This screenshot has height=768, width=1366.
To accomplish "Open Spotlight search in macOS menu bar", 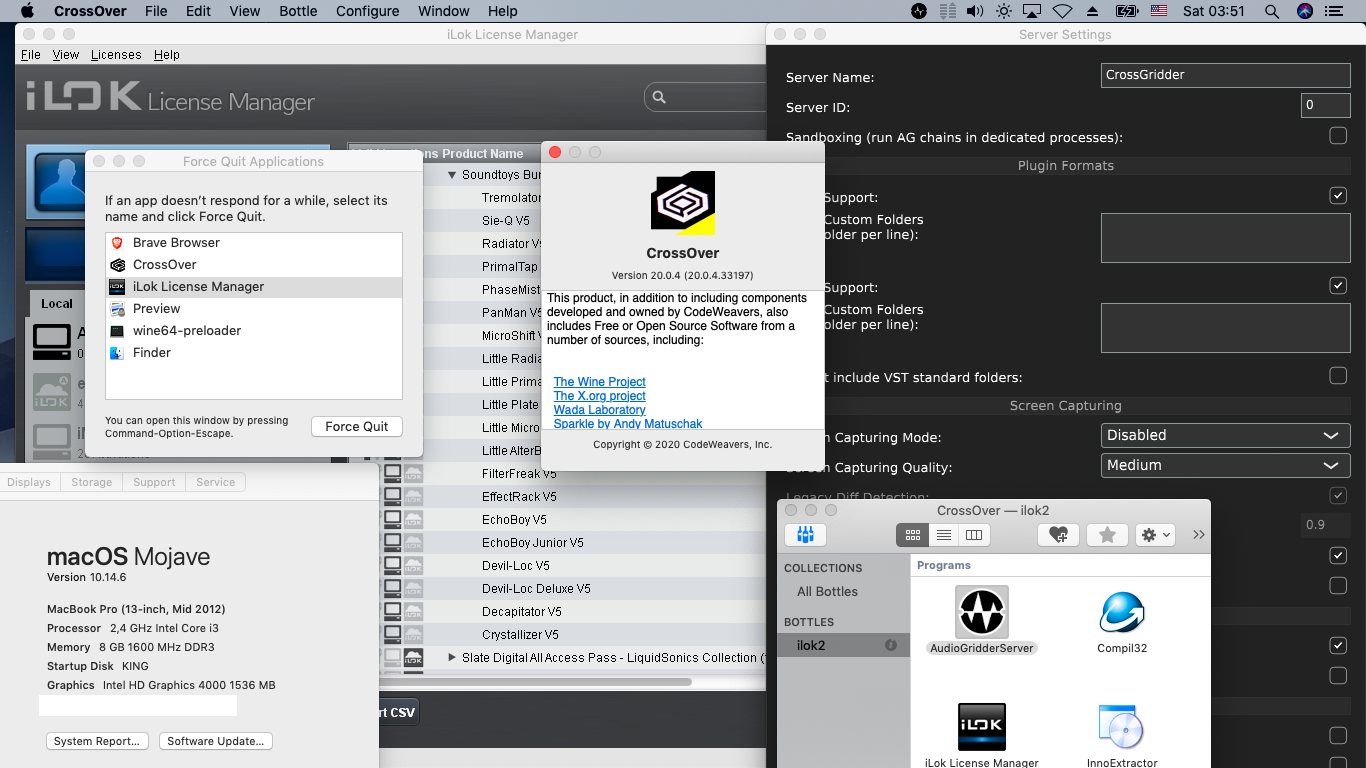I will [x=1272, y=11].
